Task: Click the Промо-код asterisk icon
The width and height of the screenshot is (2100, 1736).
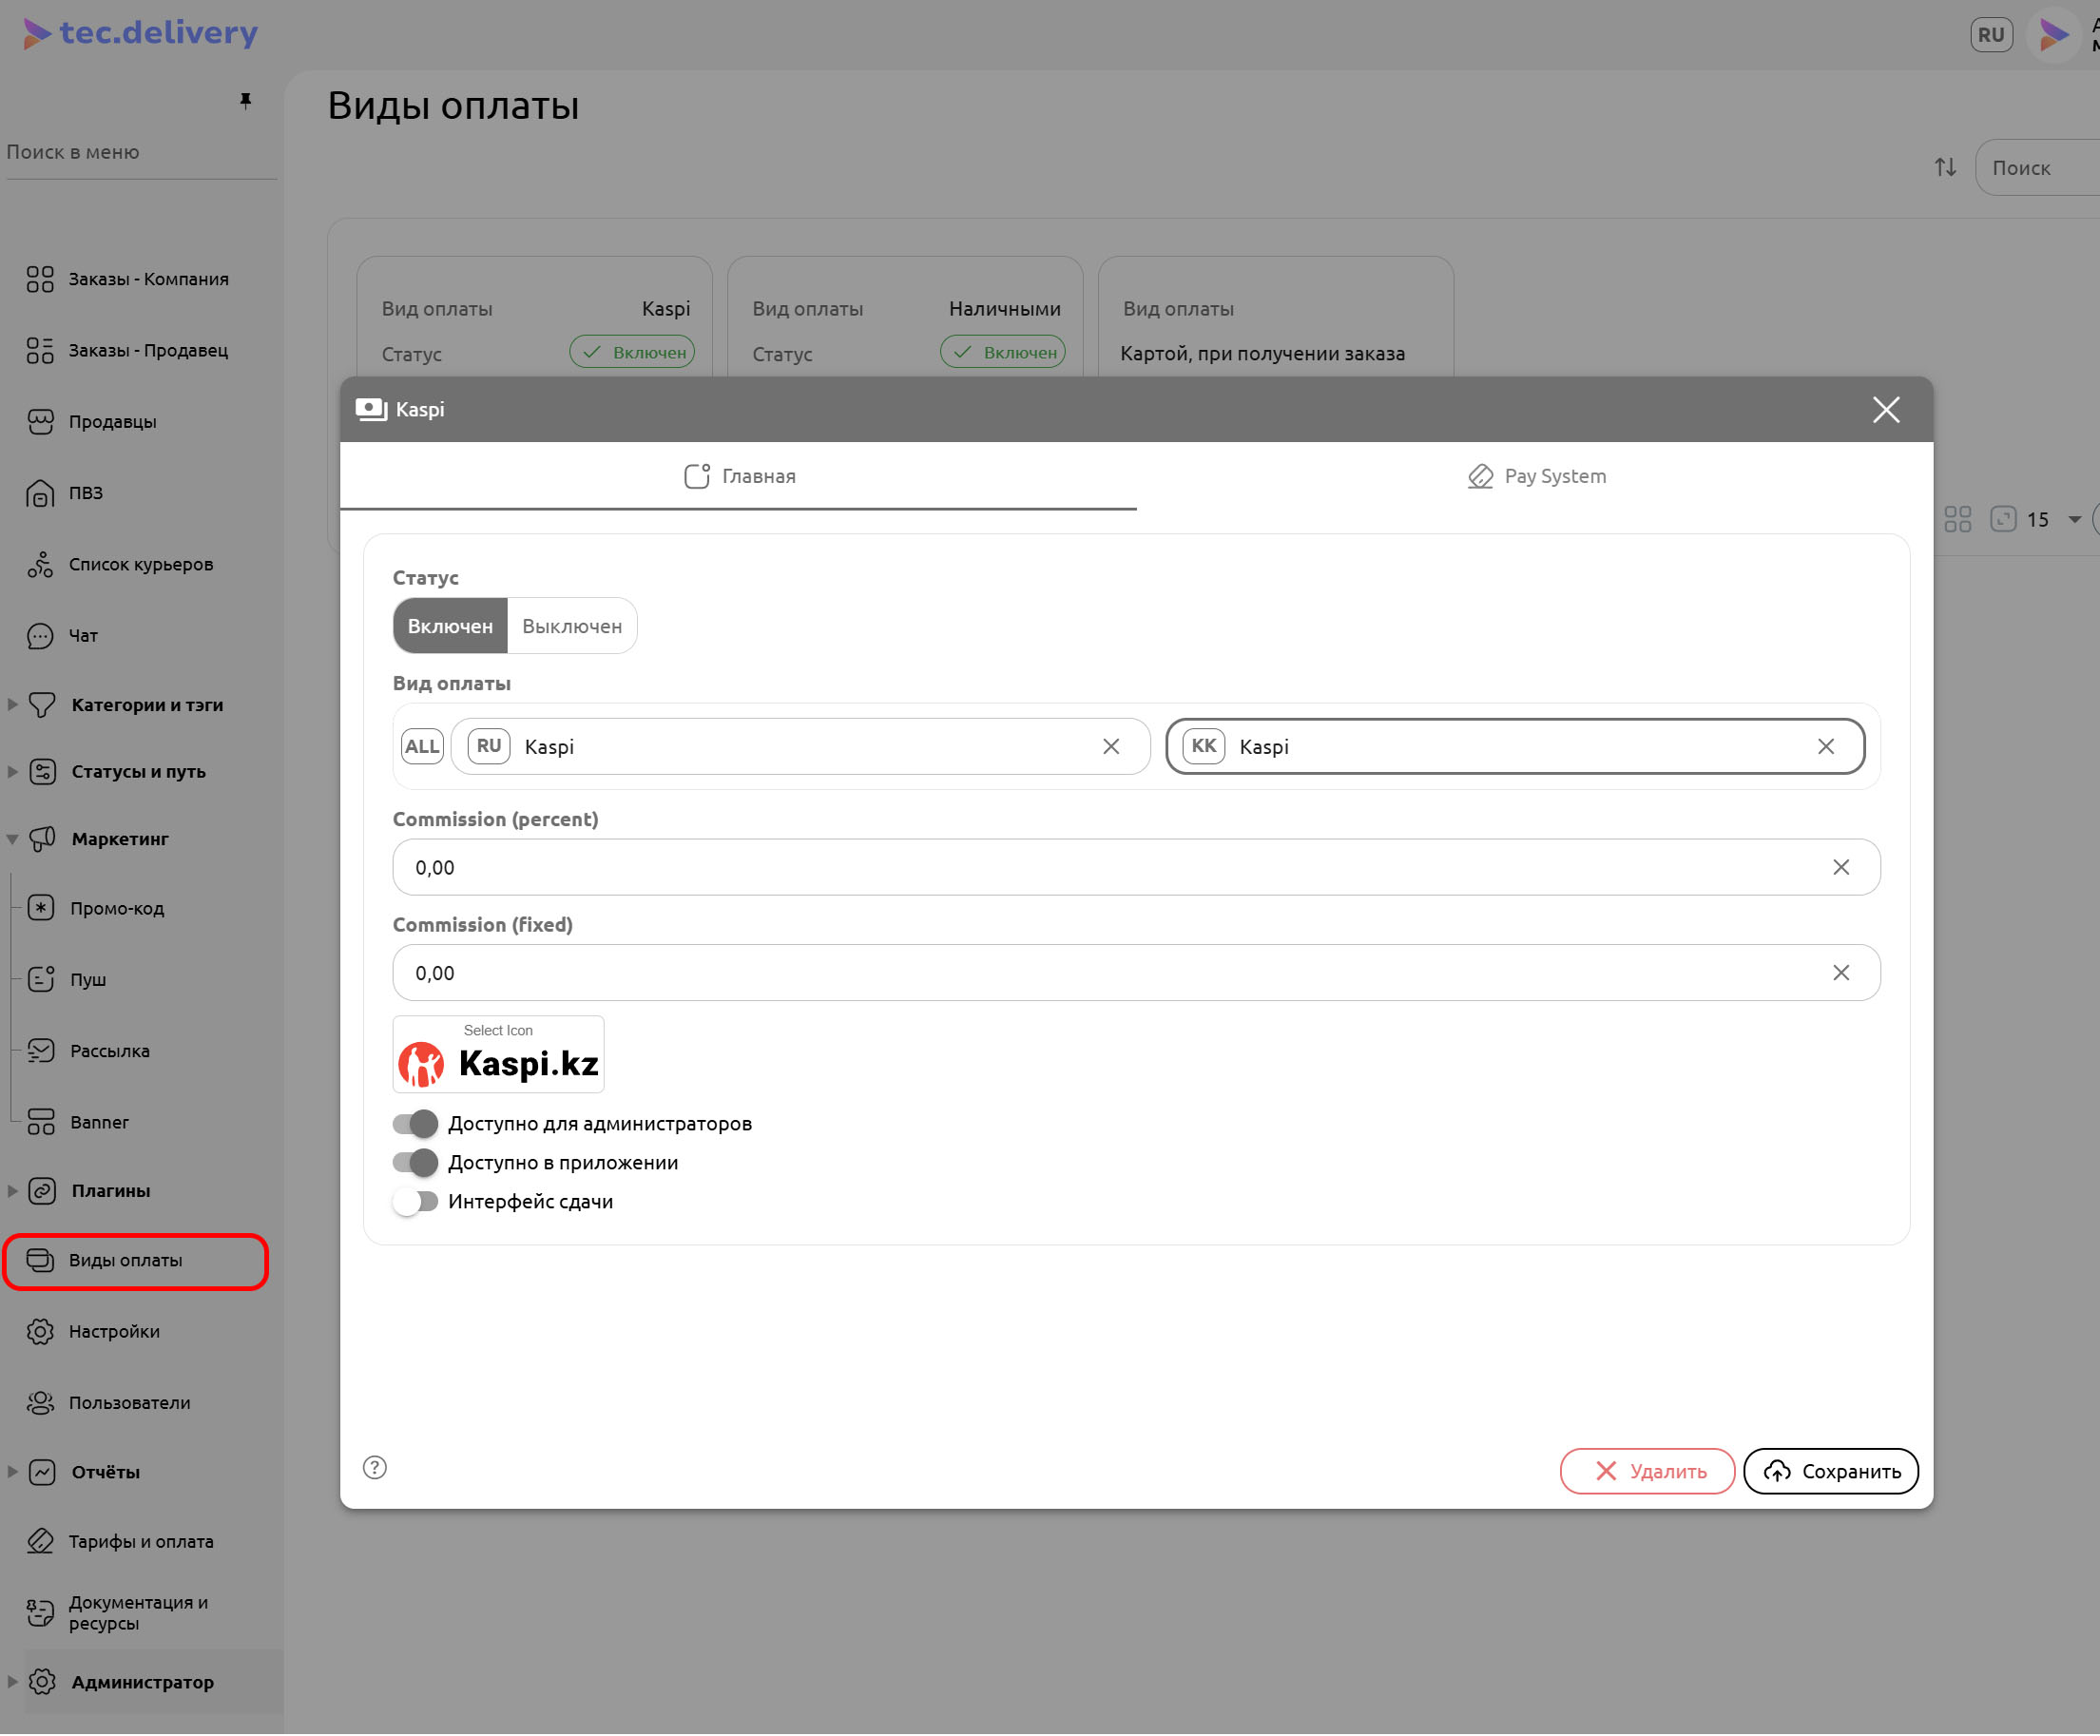Action: coord(41,909)
